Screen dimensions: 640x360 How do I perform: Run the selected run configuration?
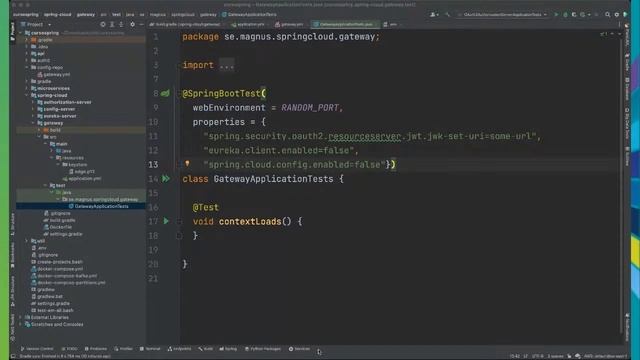(x=556, y=15)
